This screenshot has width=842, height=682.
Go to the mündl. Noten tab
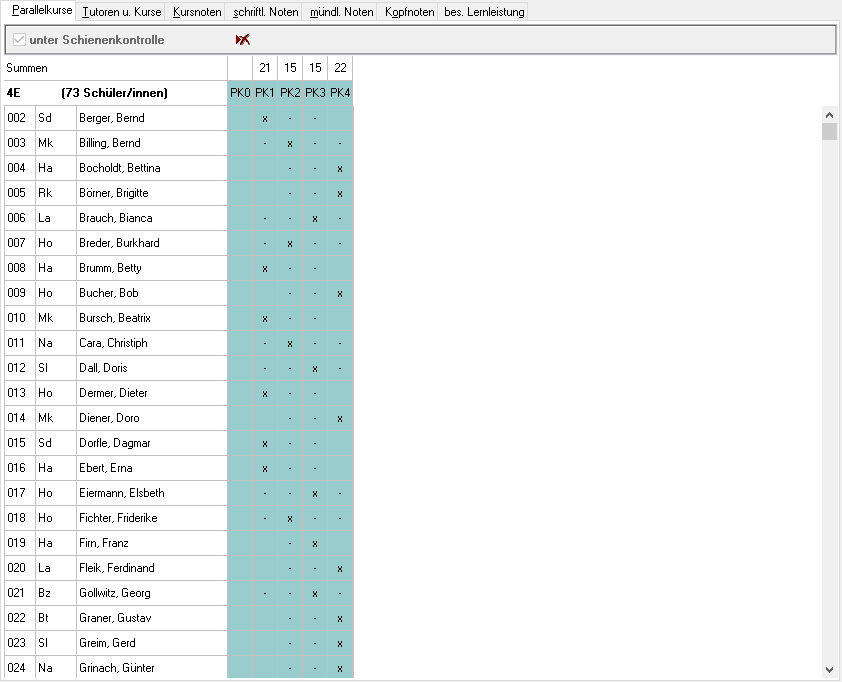pyautogui.click(x=342, y=12)
